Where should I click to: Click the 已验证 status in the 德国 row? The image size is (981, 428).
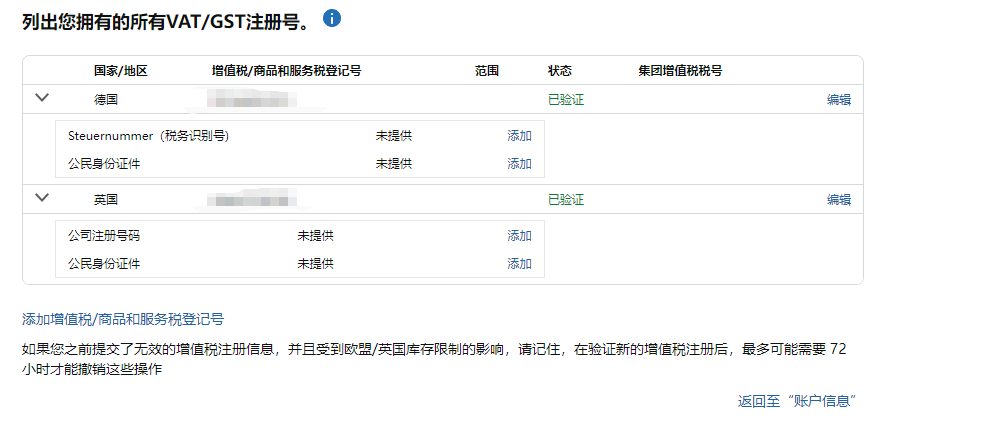(566, 99)
